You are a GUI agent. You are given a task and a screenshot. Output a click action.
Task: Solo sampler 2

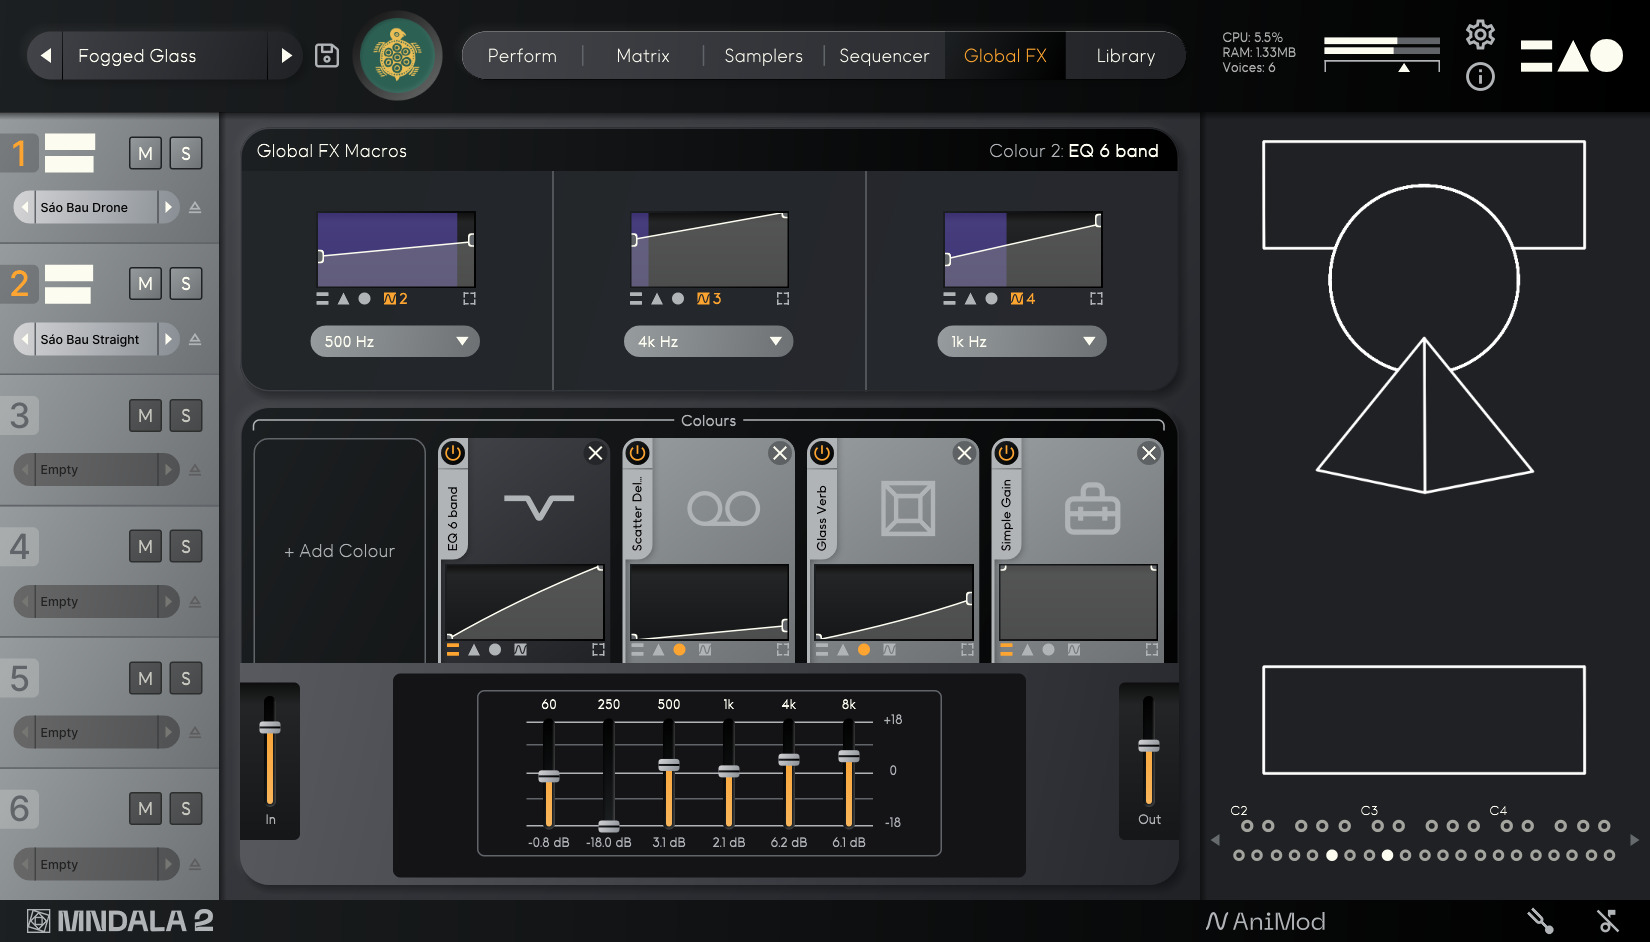pos(186,283)
